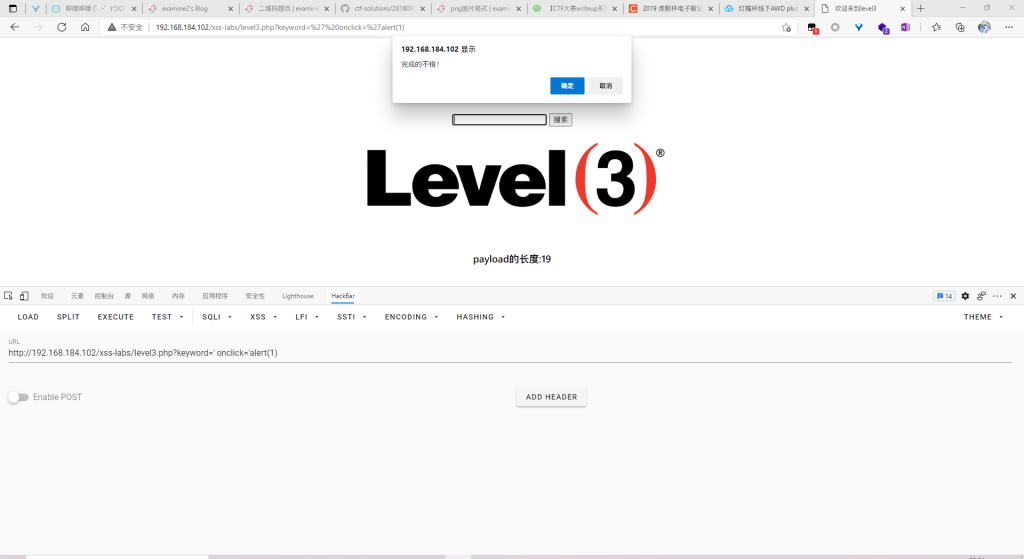Switch to the 红帽杯线下AWD plus tab
Viewport: 1024px width, 559px height.
pyautogui.click(x=766, y=8)
